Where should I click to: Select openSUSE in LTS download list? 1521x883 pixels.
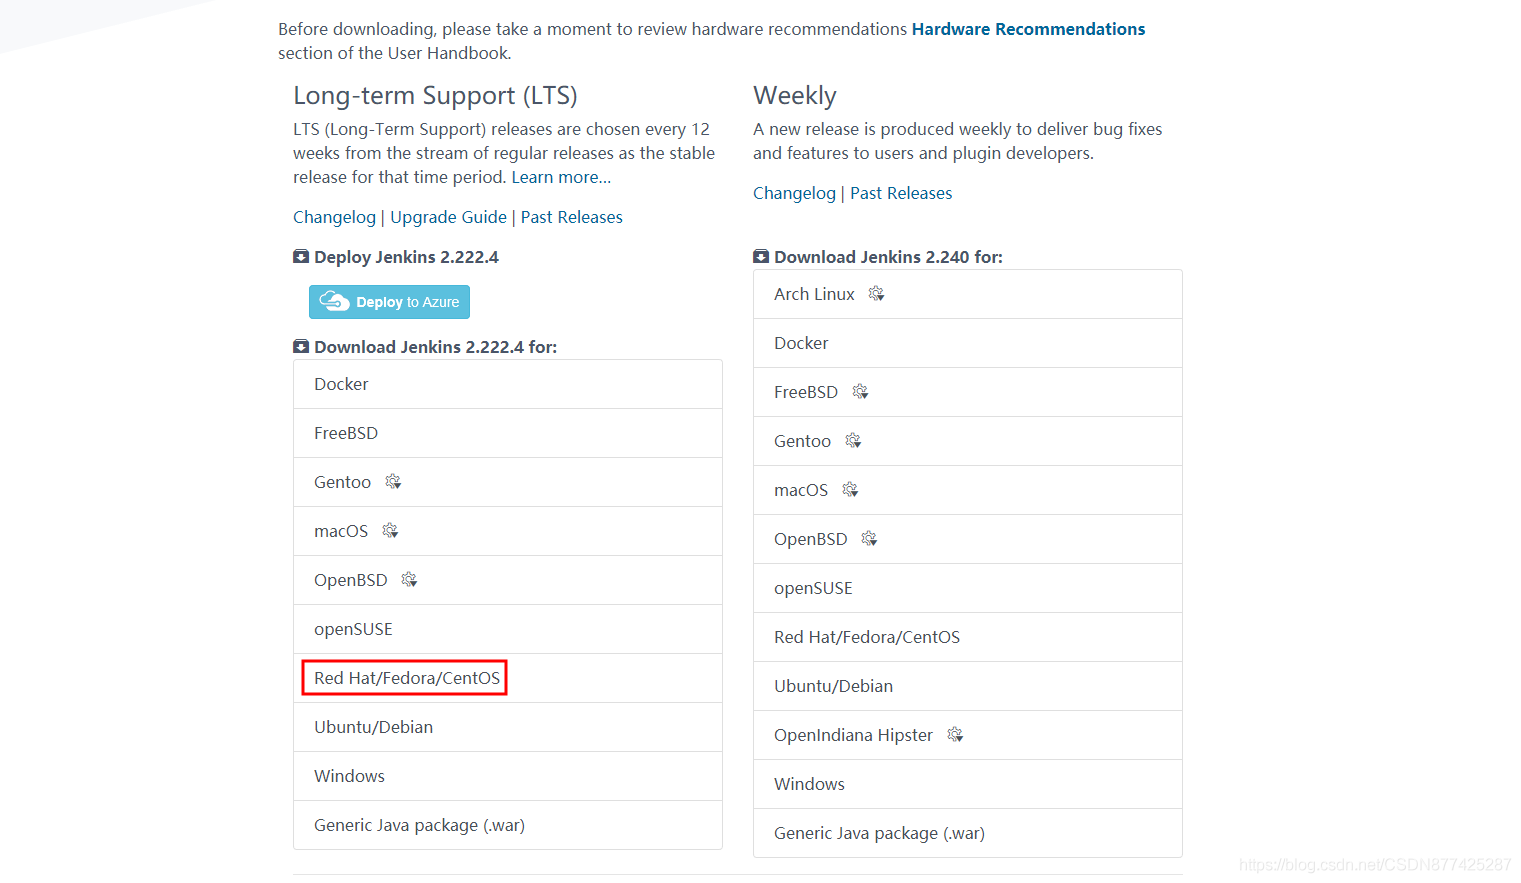pyautogui.click(x=508, y=629)
